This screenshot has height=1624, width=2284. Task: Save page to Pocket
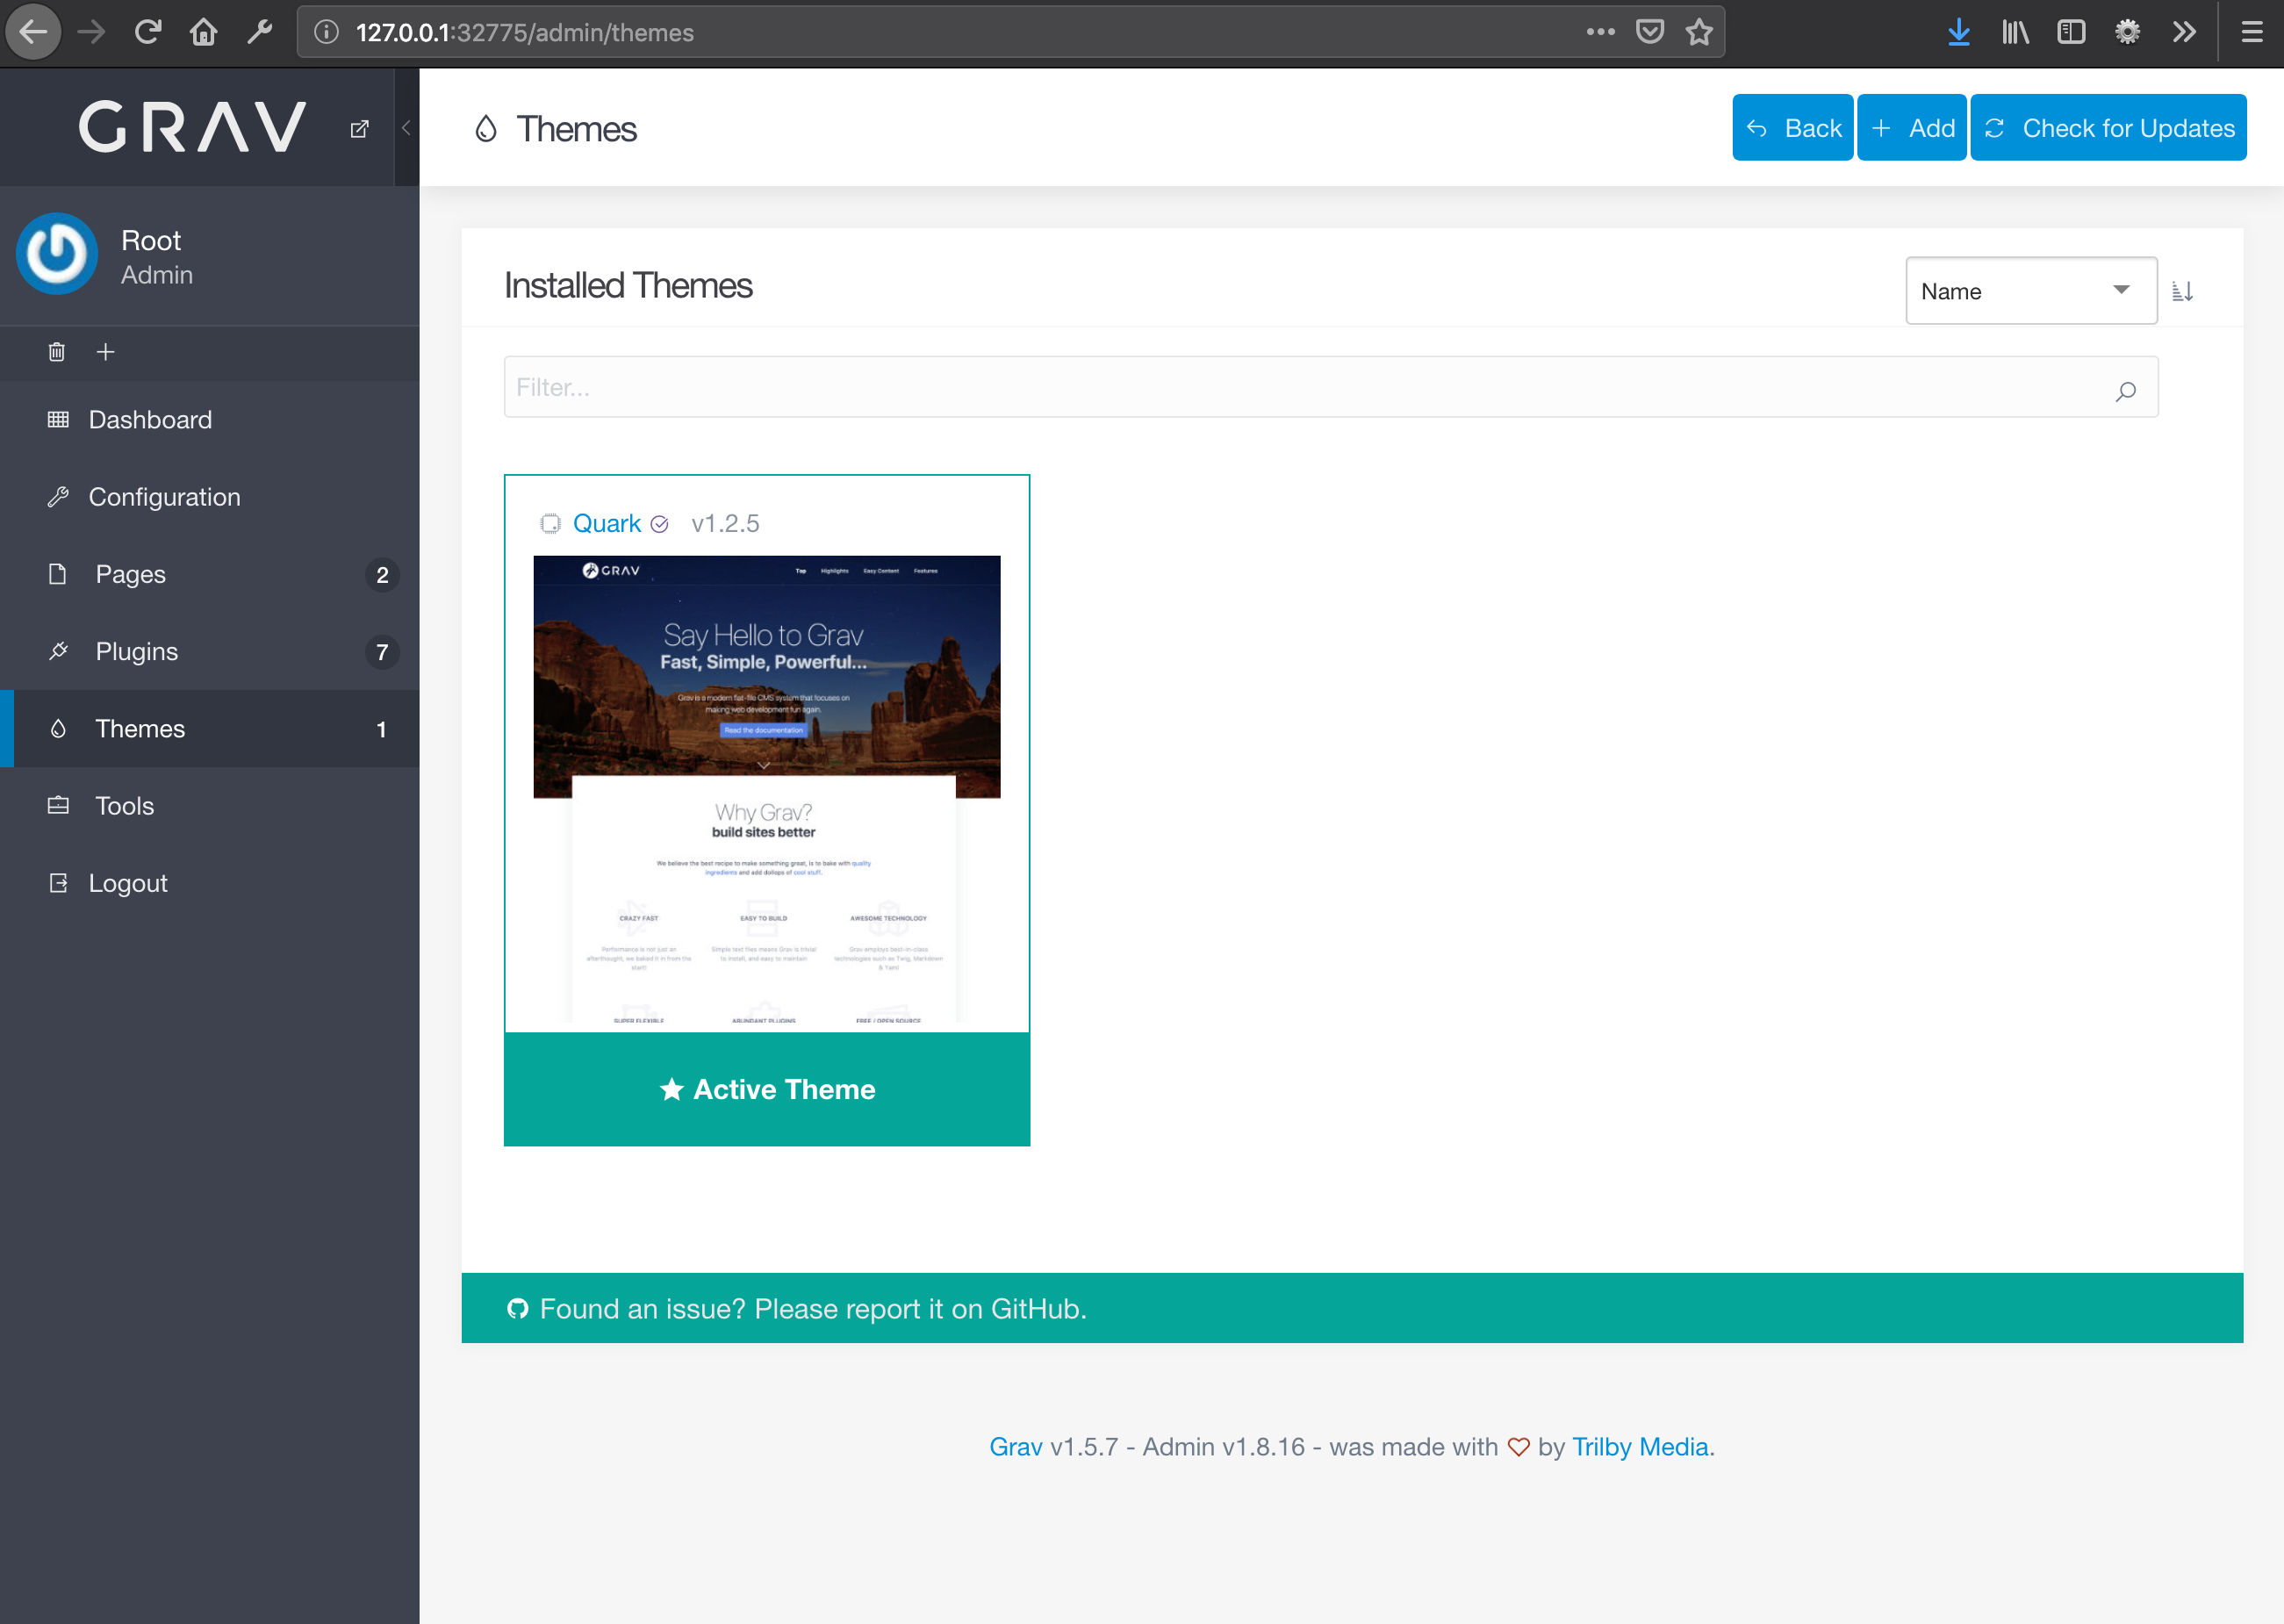[x=1650, y=32]
